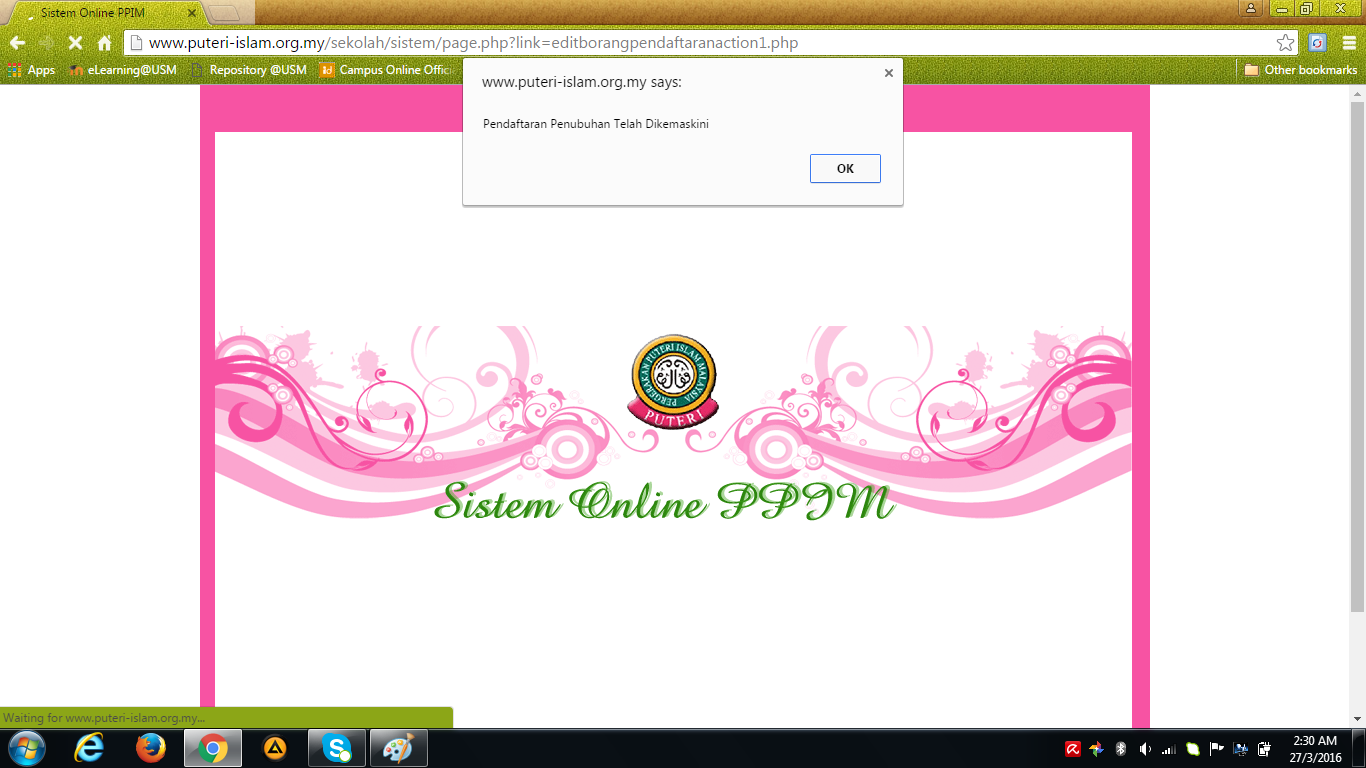Open Paint from the taskbar

399,748
